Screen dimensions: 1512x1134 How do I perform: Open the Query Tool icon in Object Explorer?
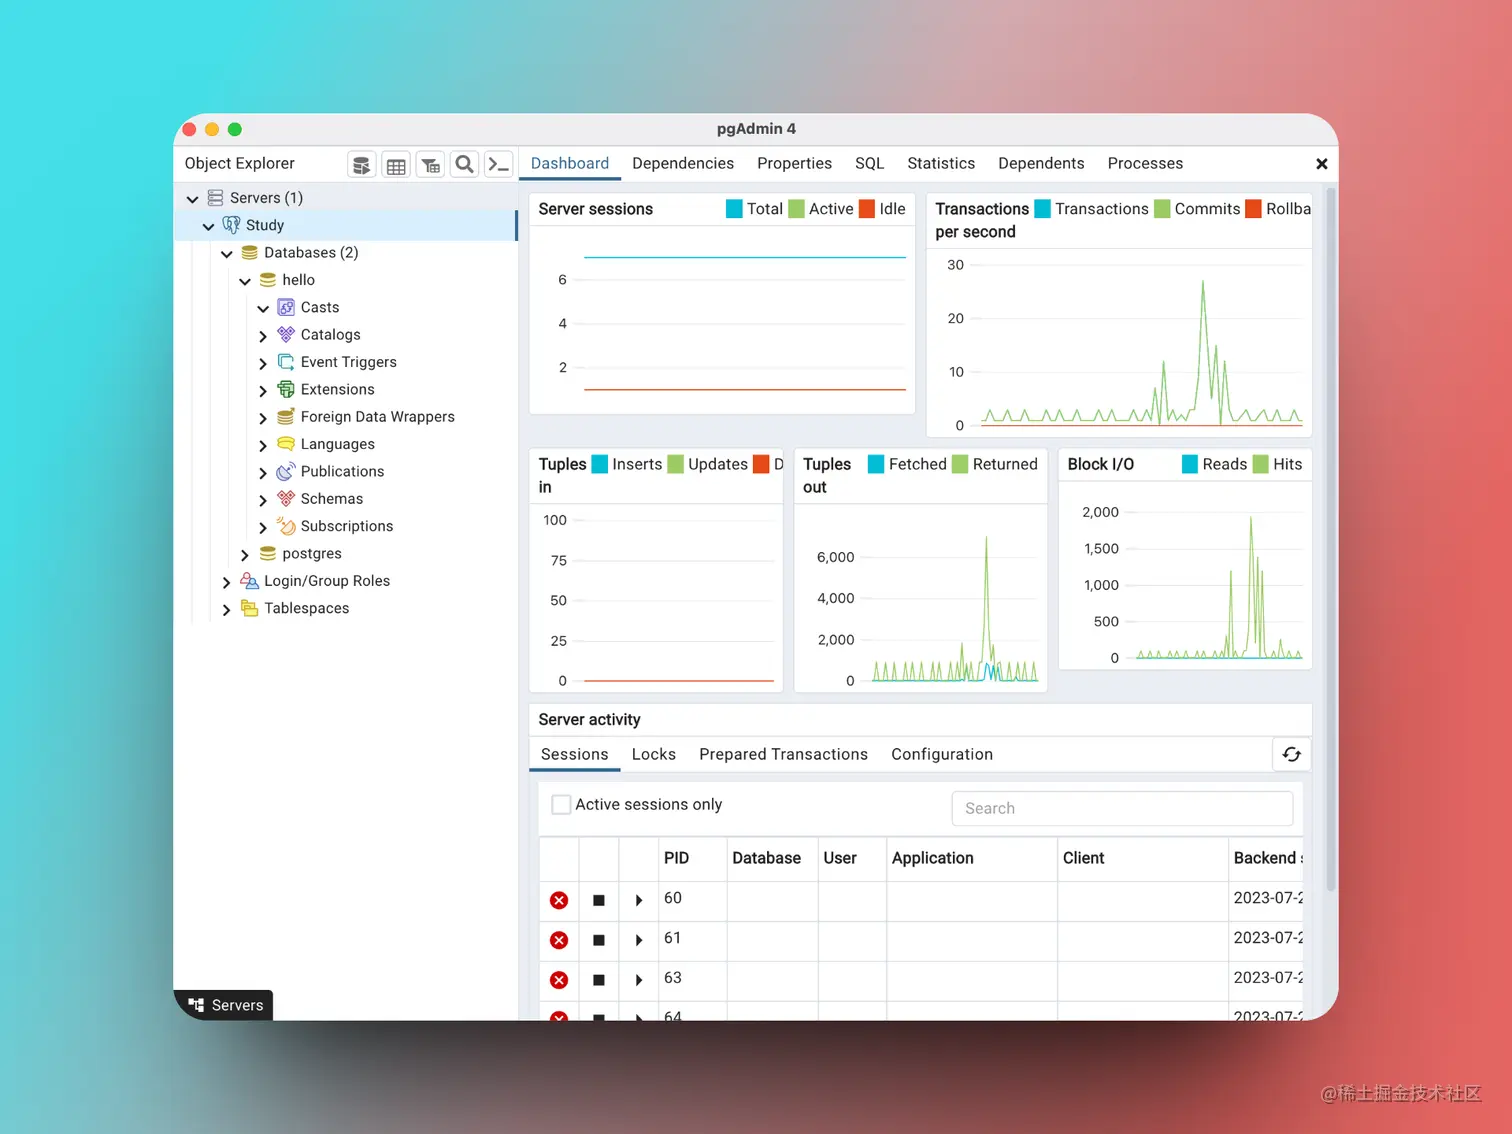pyautogui.click(x=362, y=165)
